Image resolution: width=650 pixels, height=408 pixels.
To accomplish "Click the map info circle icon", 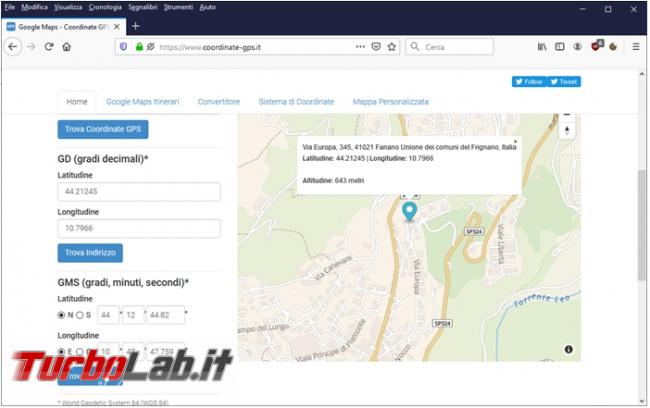I will (568, 349).
